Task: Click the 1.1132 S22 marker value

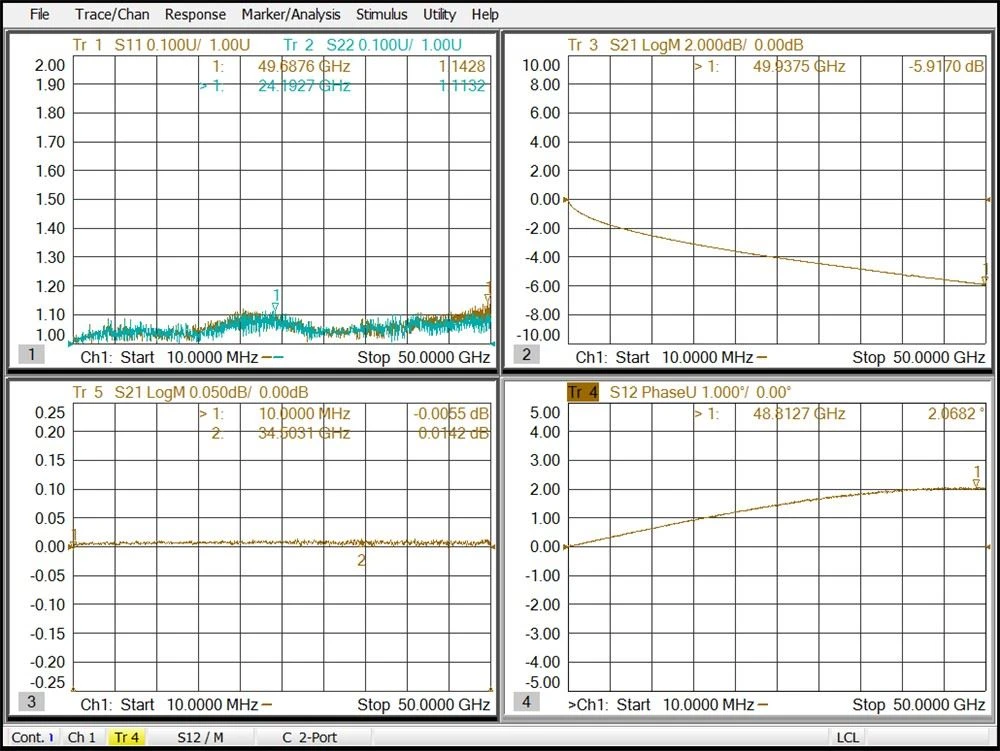Action: (462, 85)
